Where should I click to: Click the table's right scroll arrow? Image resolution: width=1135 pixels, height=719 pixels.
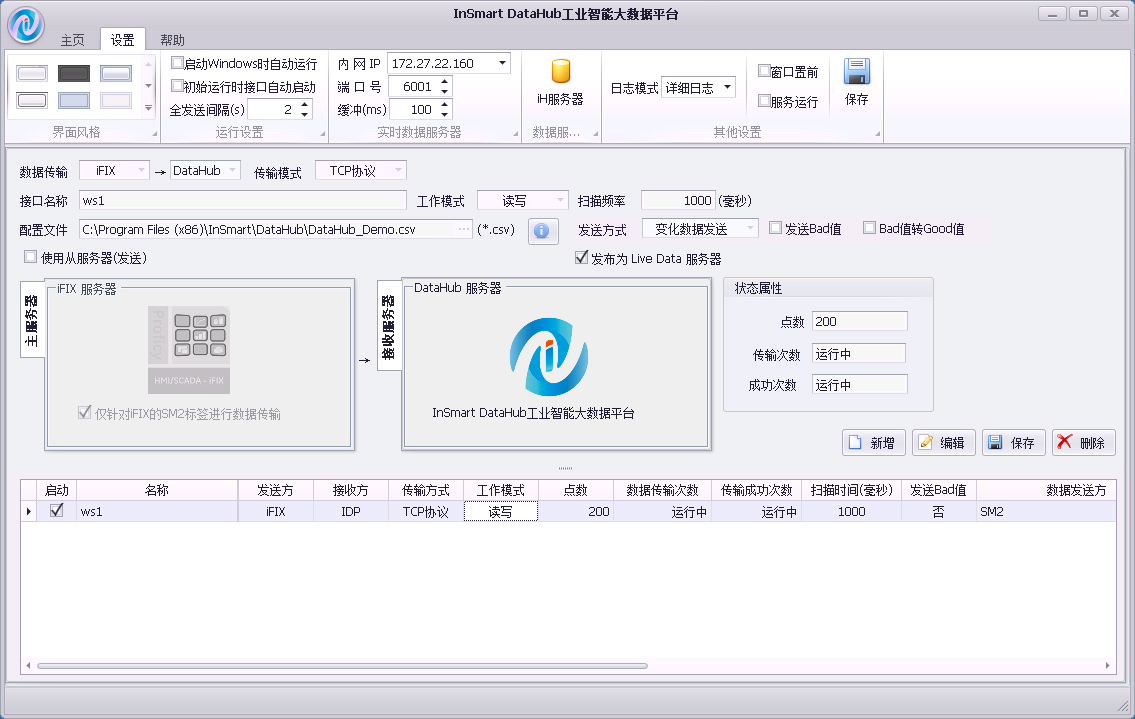[1107, 665]
